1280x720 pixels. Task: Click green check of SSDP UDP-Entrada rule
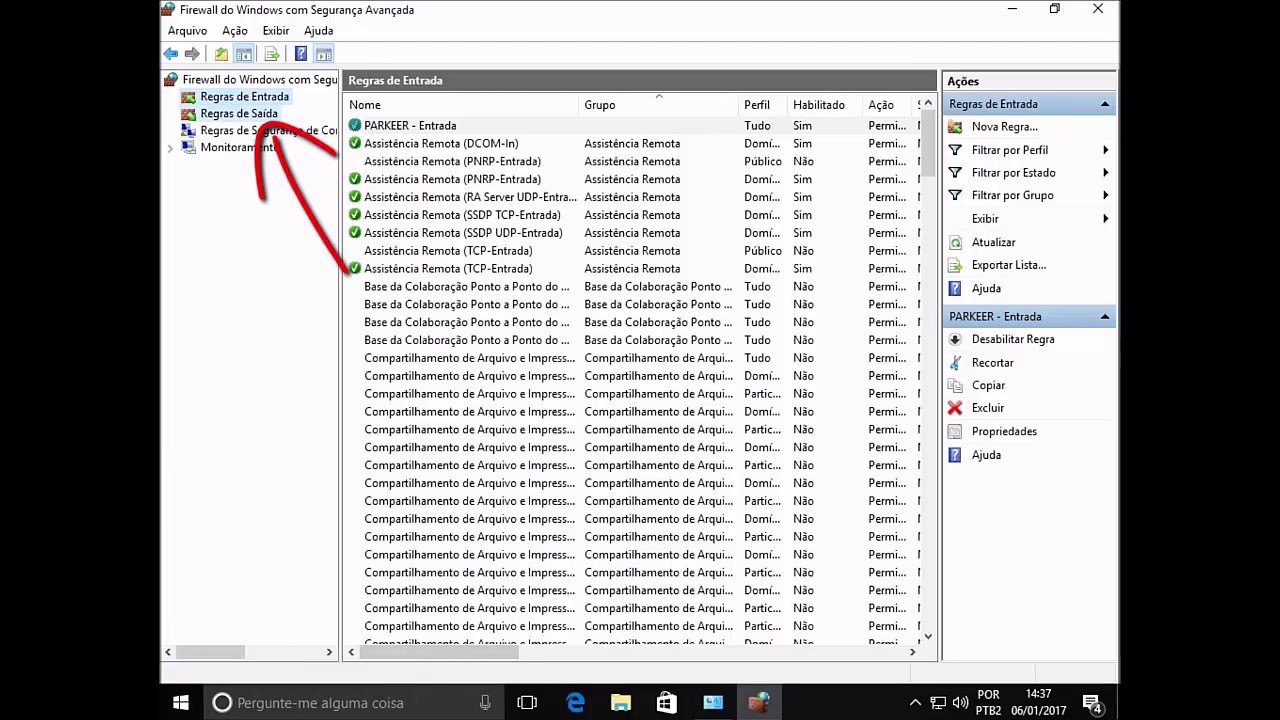point(355,233)
